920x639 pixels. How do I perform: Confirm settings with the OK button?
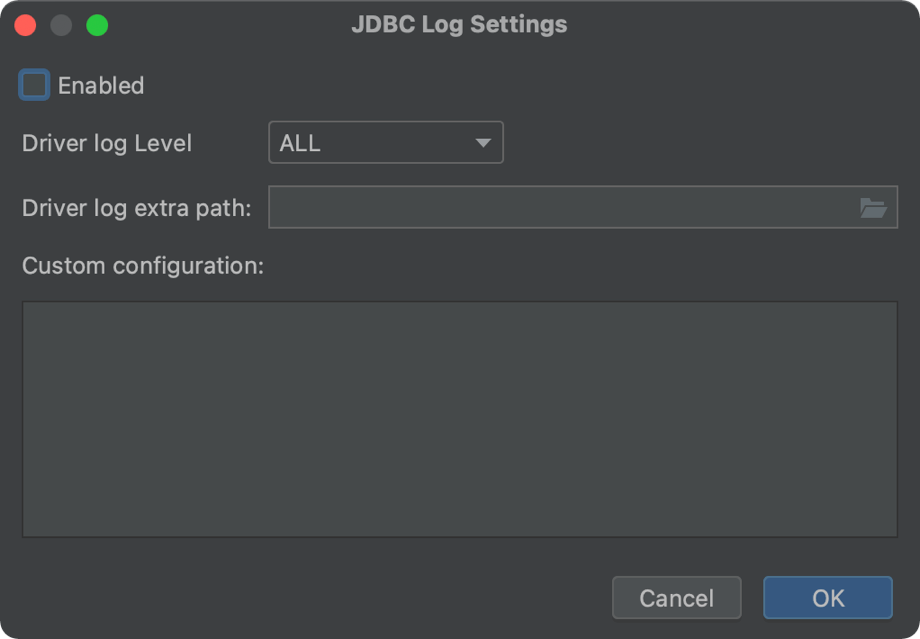827,597
